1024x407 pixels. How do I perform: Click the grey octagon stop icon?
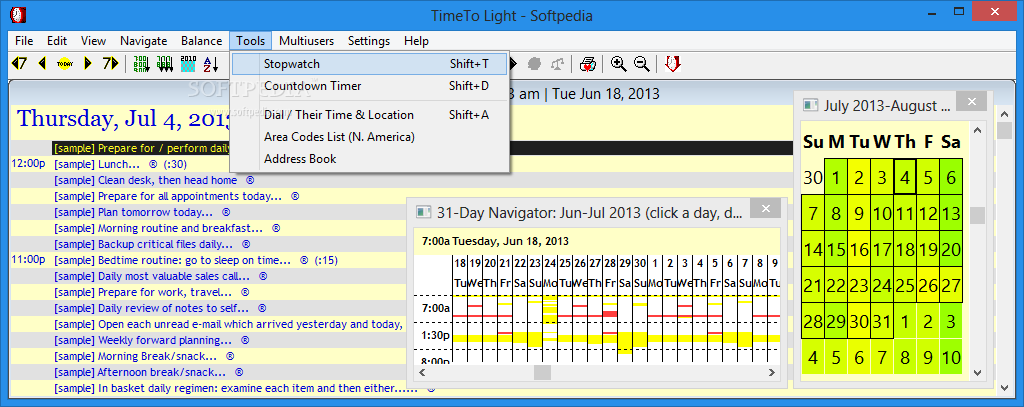(535, 63)
